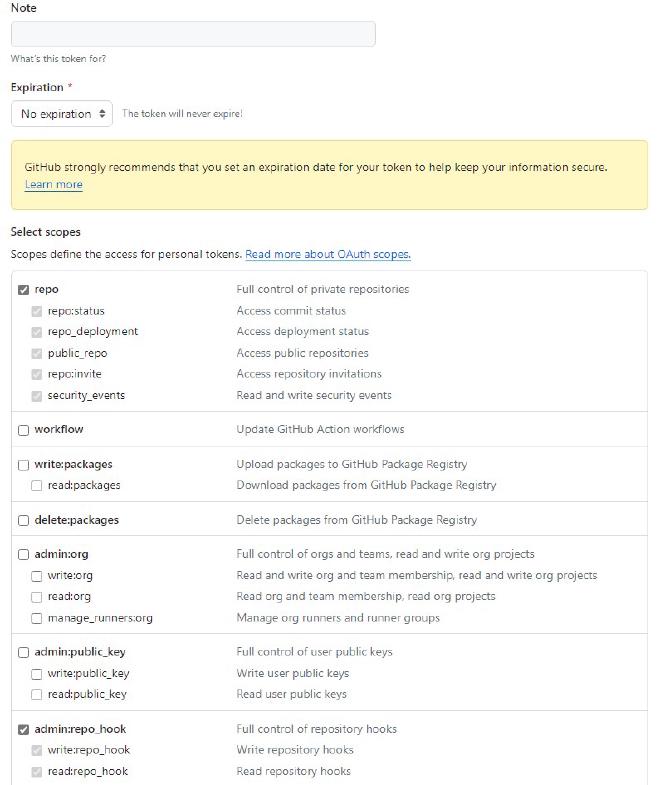Click the Note text input field

[x=193, y=34]
